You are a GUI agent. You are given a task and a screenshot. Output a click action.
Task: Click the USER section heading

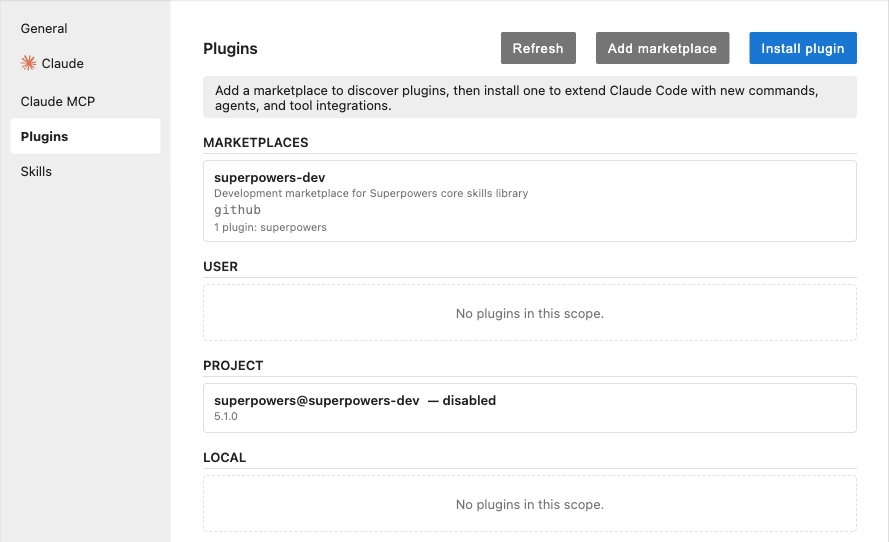pyautogui.click(x=221, y=266)
